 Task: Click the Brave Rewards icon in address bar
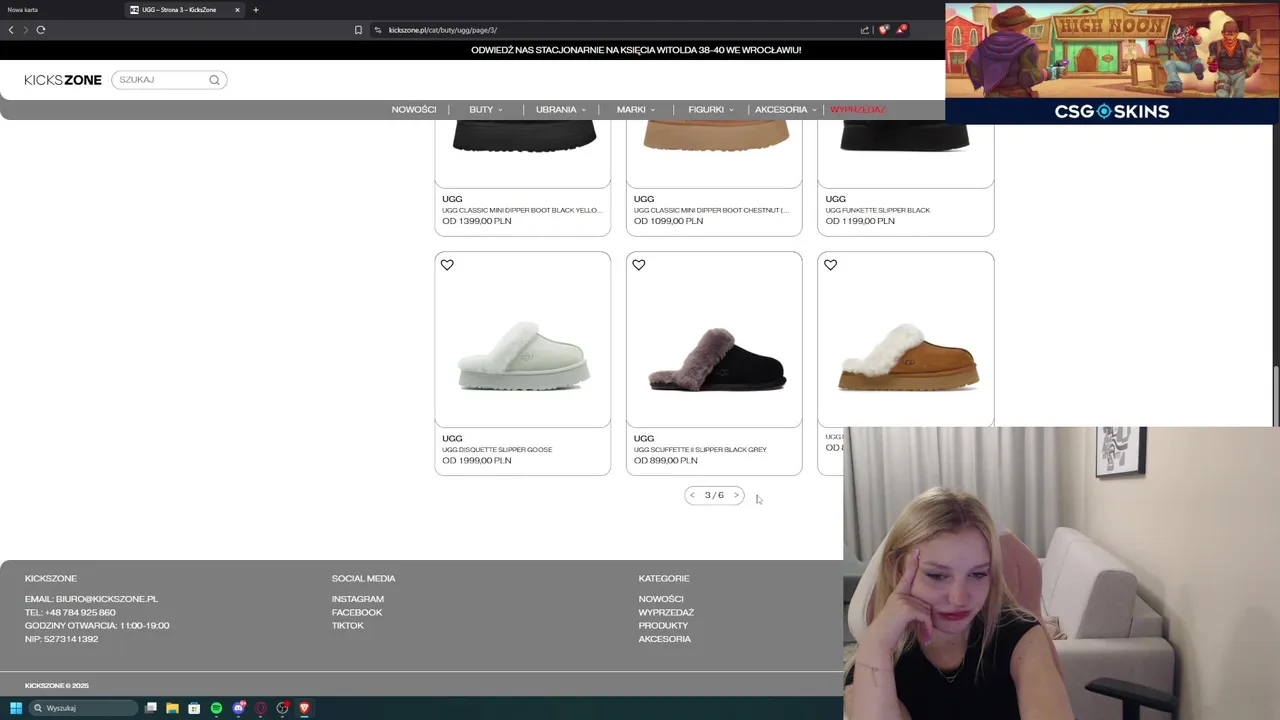coord(901,30)
